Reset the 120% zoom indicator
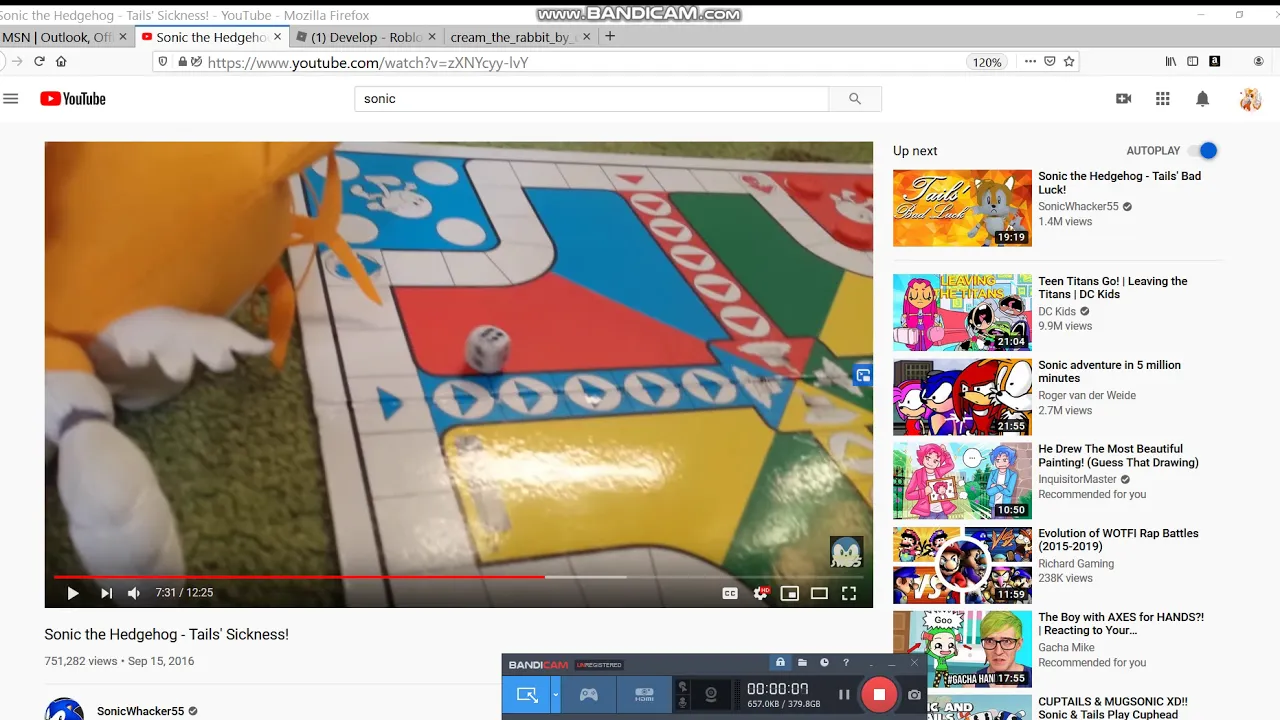Viewport: 1280px width, 720px height. click(987, 62)
